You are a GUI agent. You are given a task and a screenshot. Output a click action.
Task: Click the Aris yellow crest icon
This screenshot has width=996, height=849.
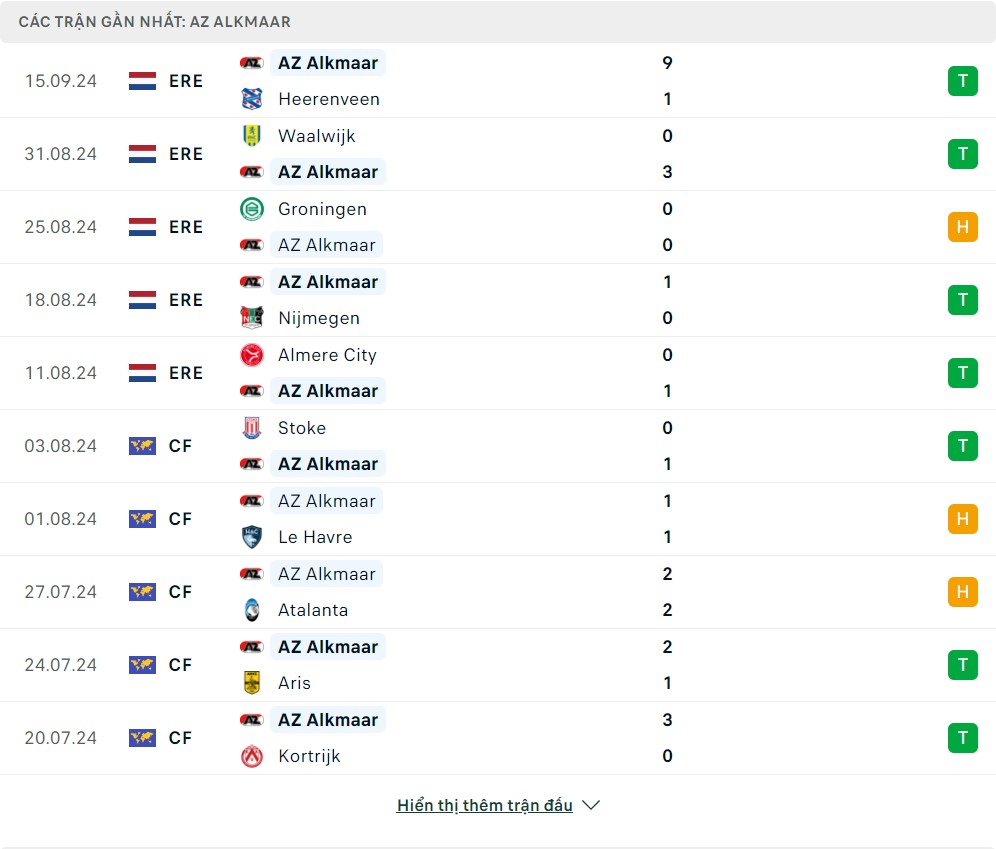click(x=251, y=683)
